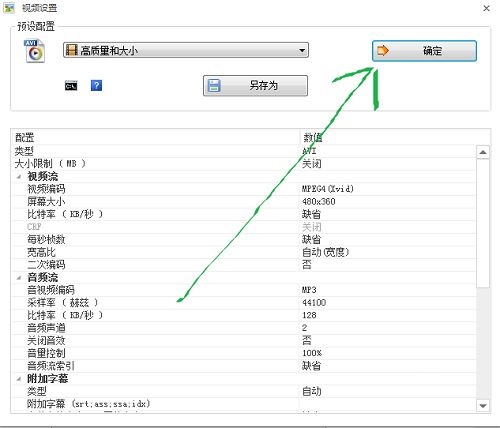Click the scrollbar down arrow
Image resolution: width=500 pixels, height=428 pixels.
483,406
